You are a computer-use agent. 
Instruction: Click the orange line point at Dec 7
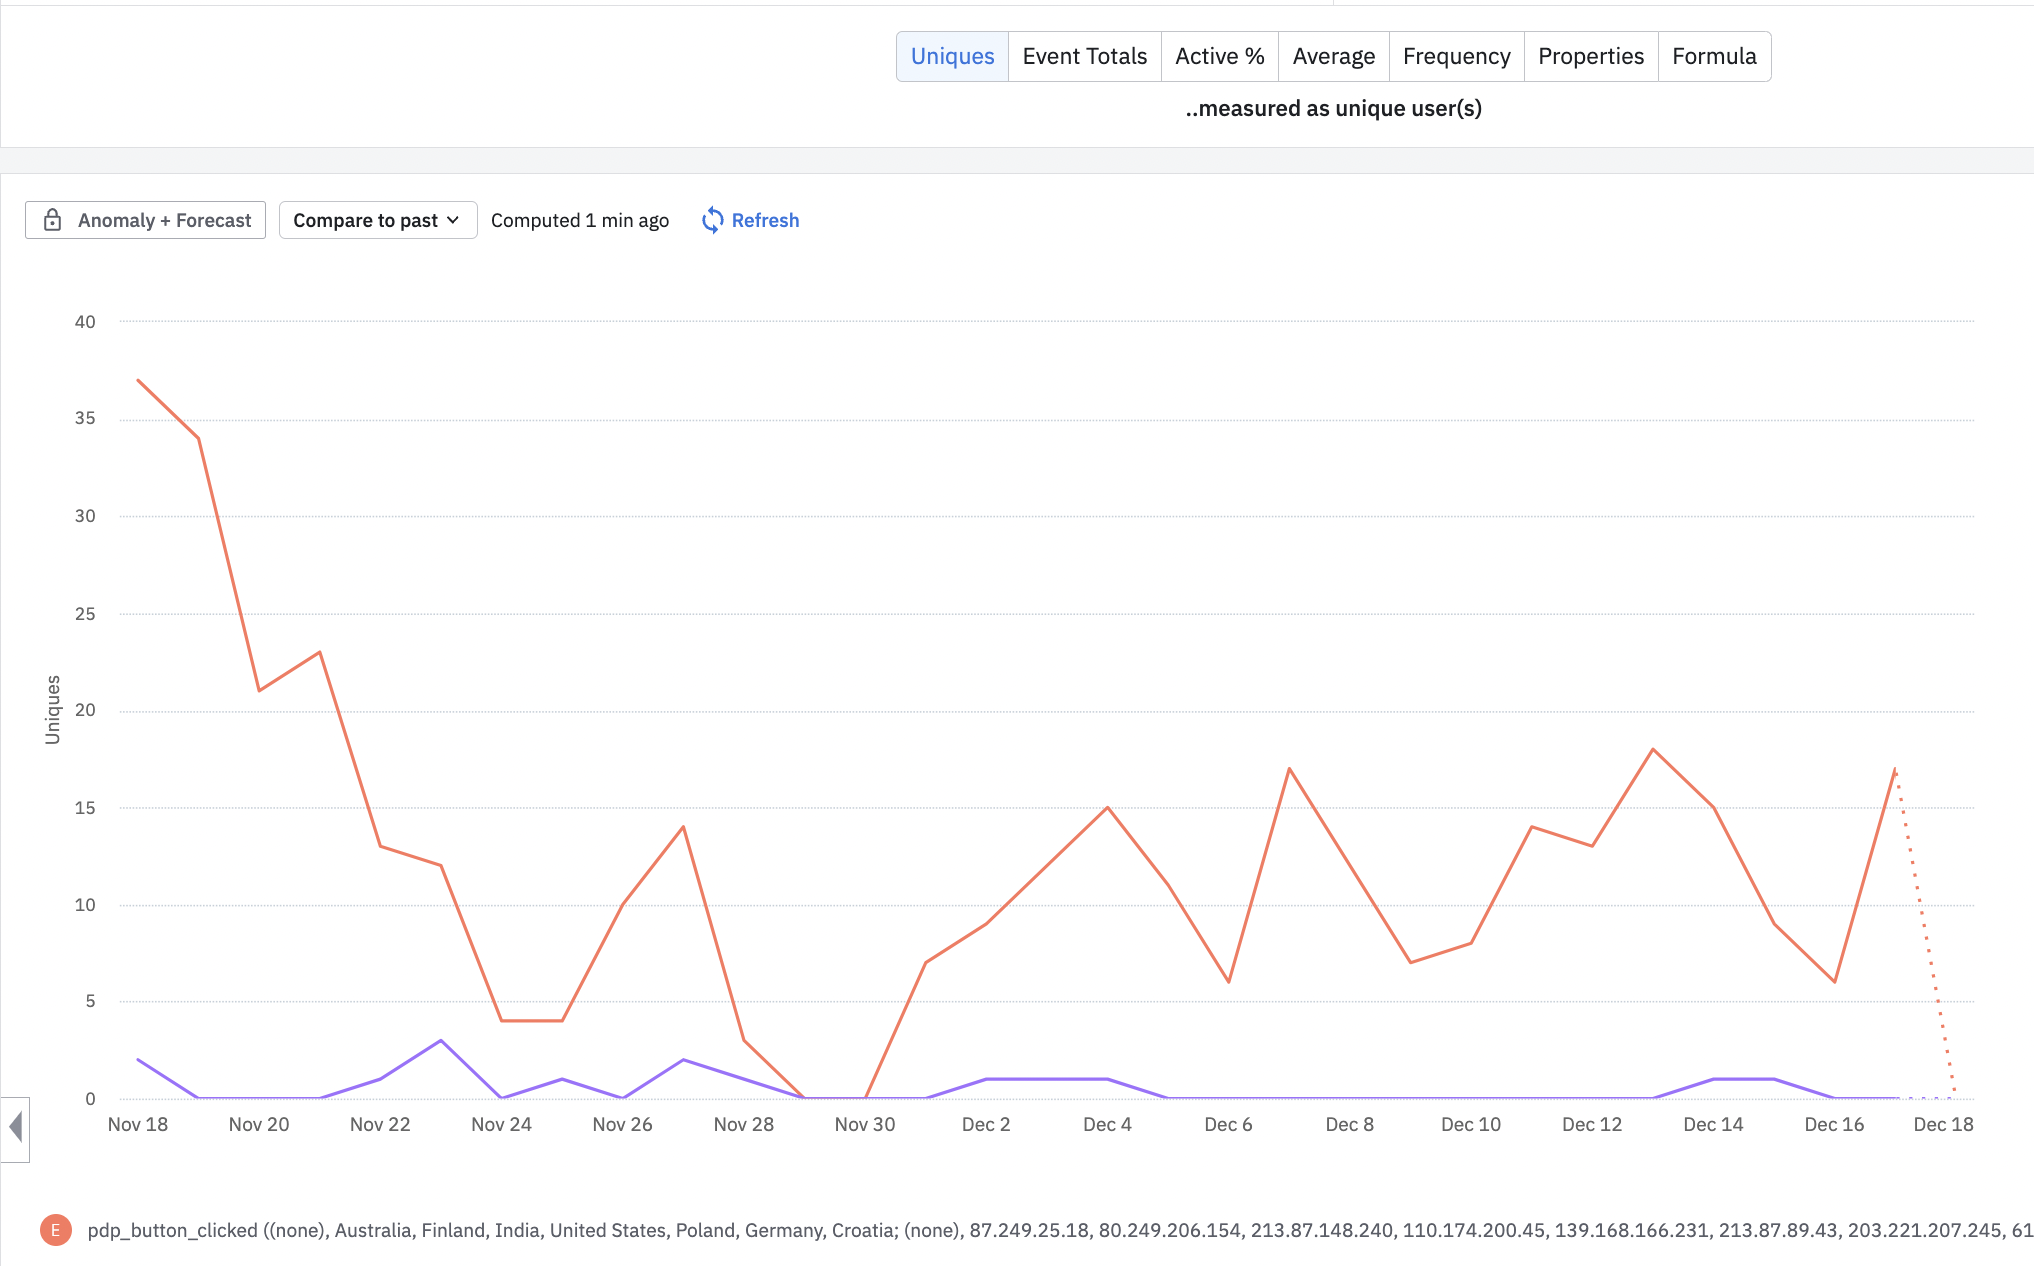click(x=1289, y=769)
